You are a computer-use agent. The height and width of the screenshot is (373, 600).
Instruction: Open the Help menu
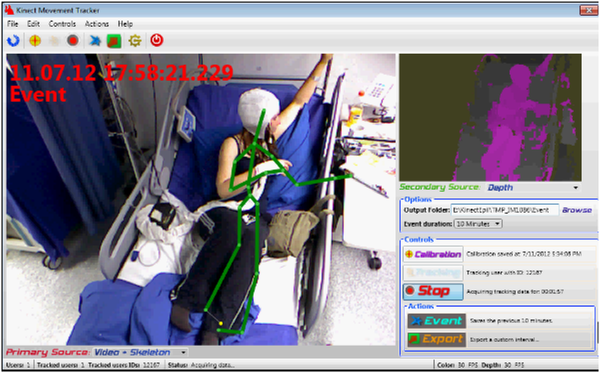pos(125,24)
